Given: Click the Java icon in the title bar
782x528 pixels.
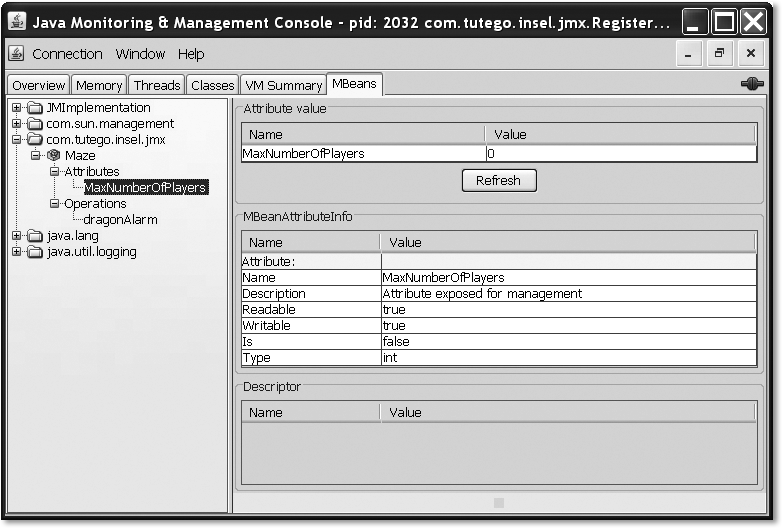Looking at the screenshot, I should [x=17, y=21].
